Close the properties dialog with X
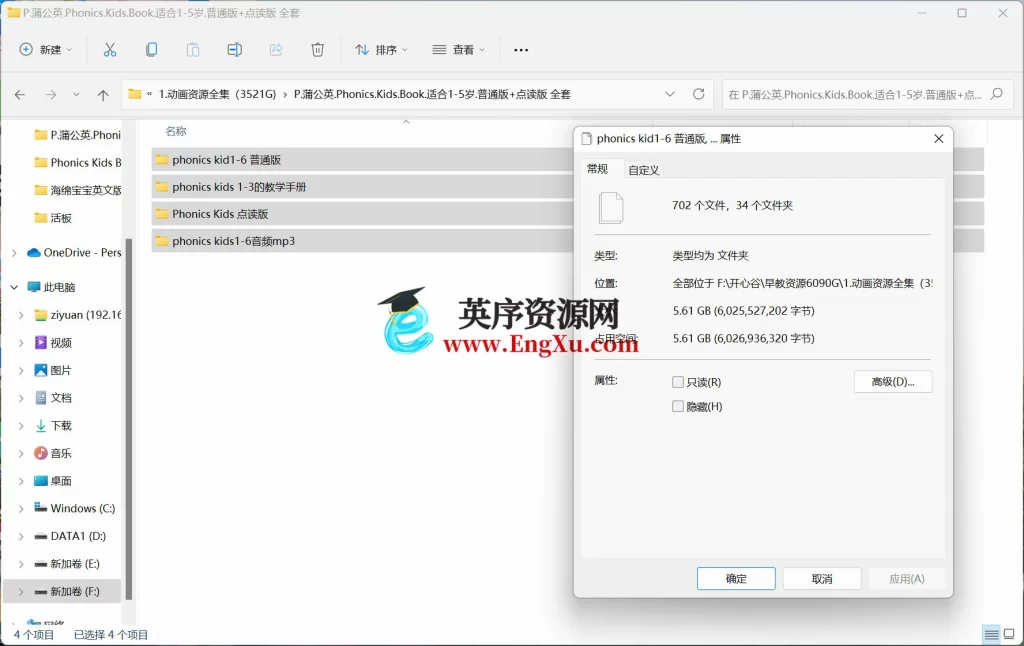The height and width of the screenshot is (646, 1024). click(938, 138)
